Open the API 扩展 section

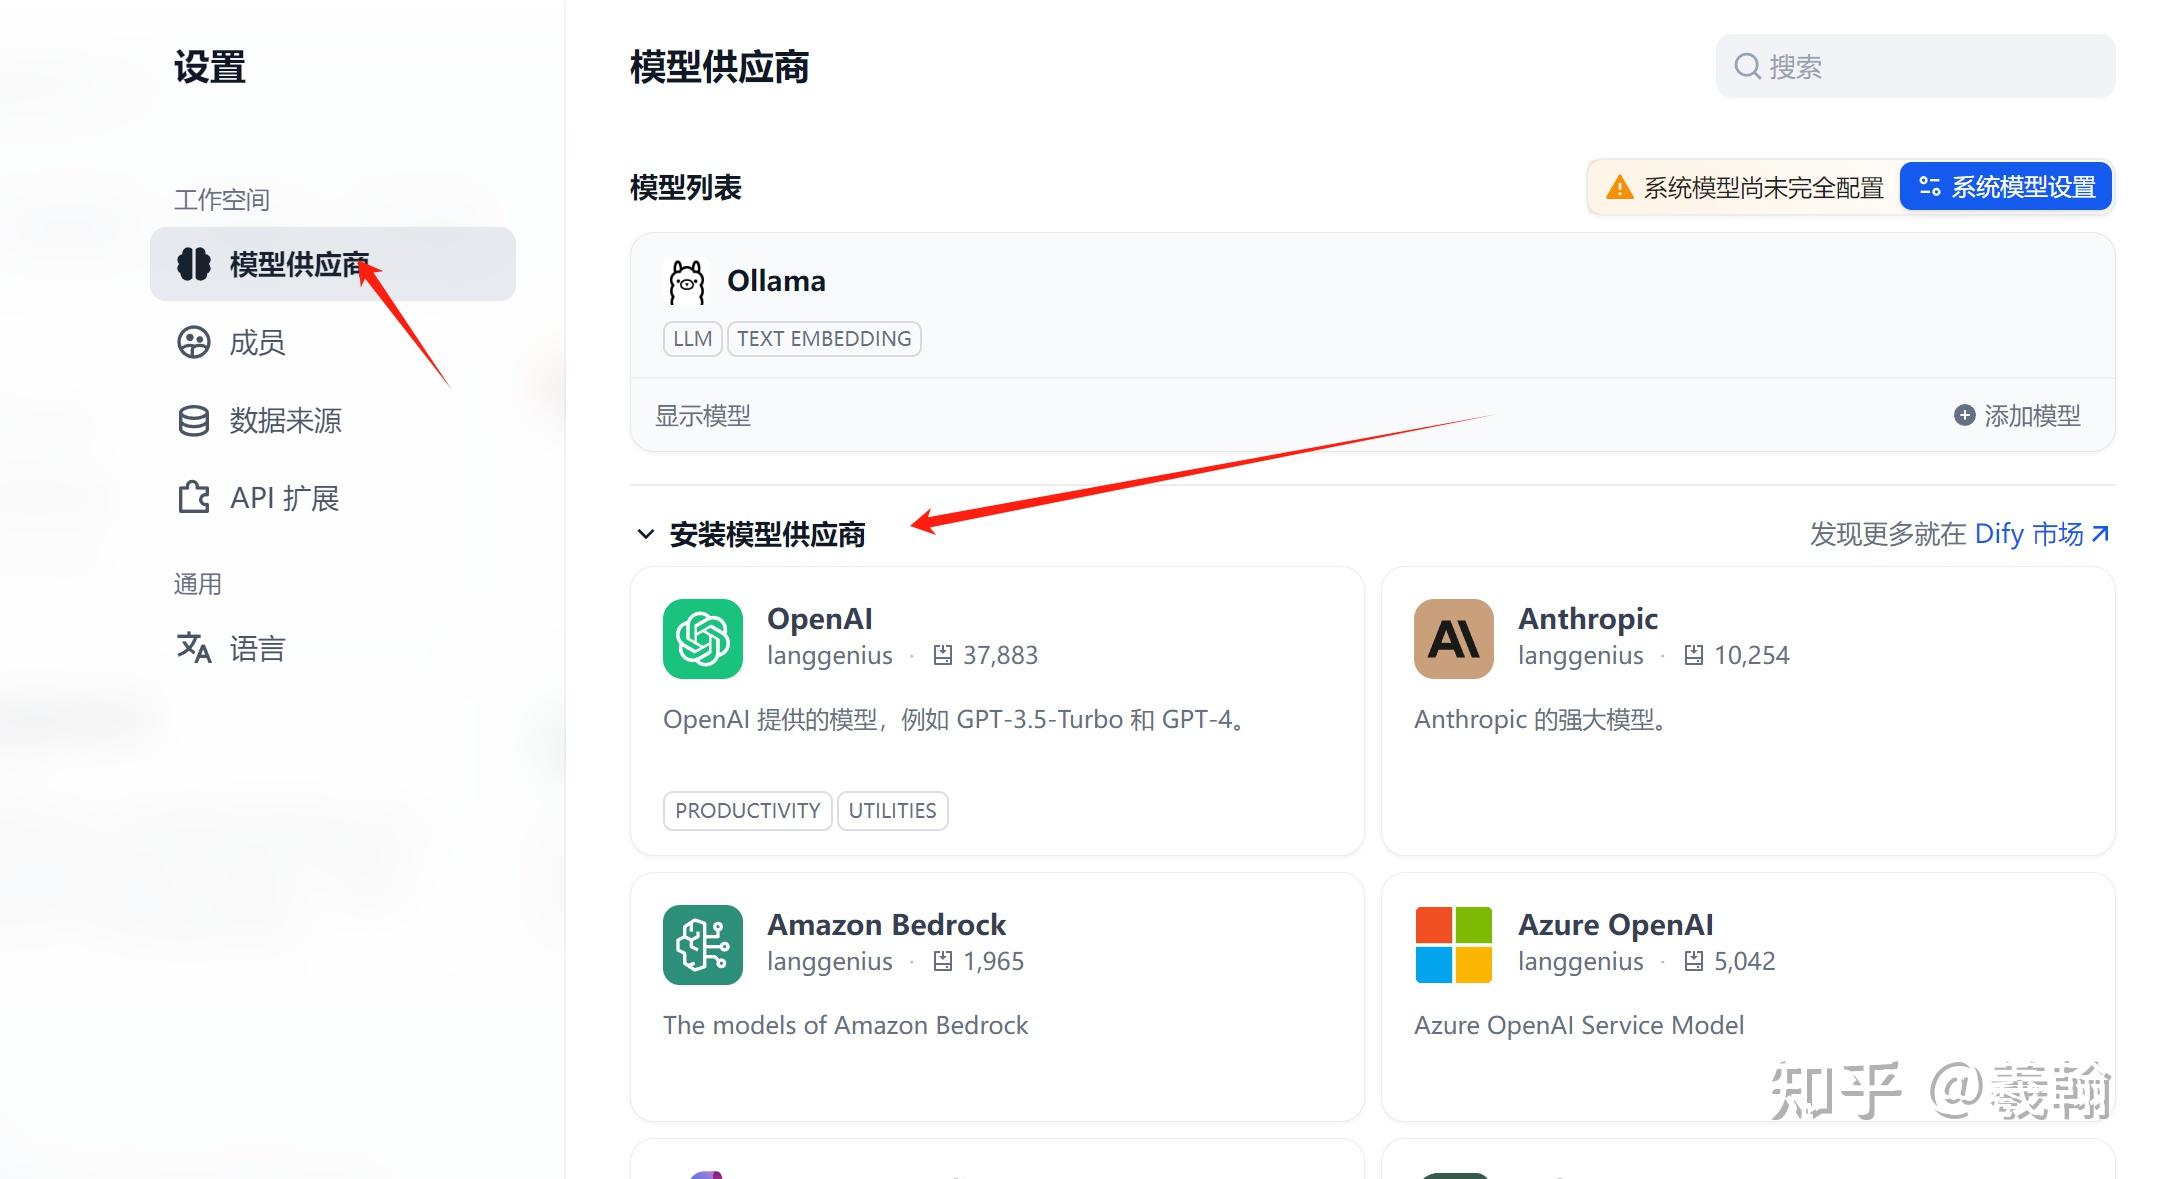pyautogui.click(x=284, y=498)
